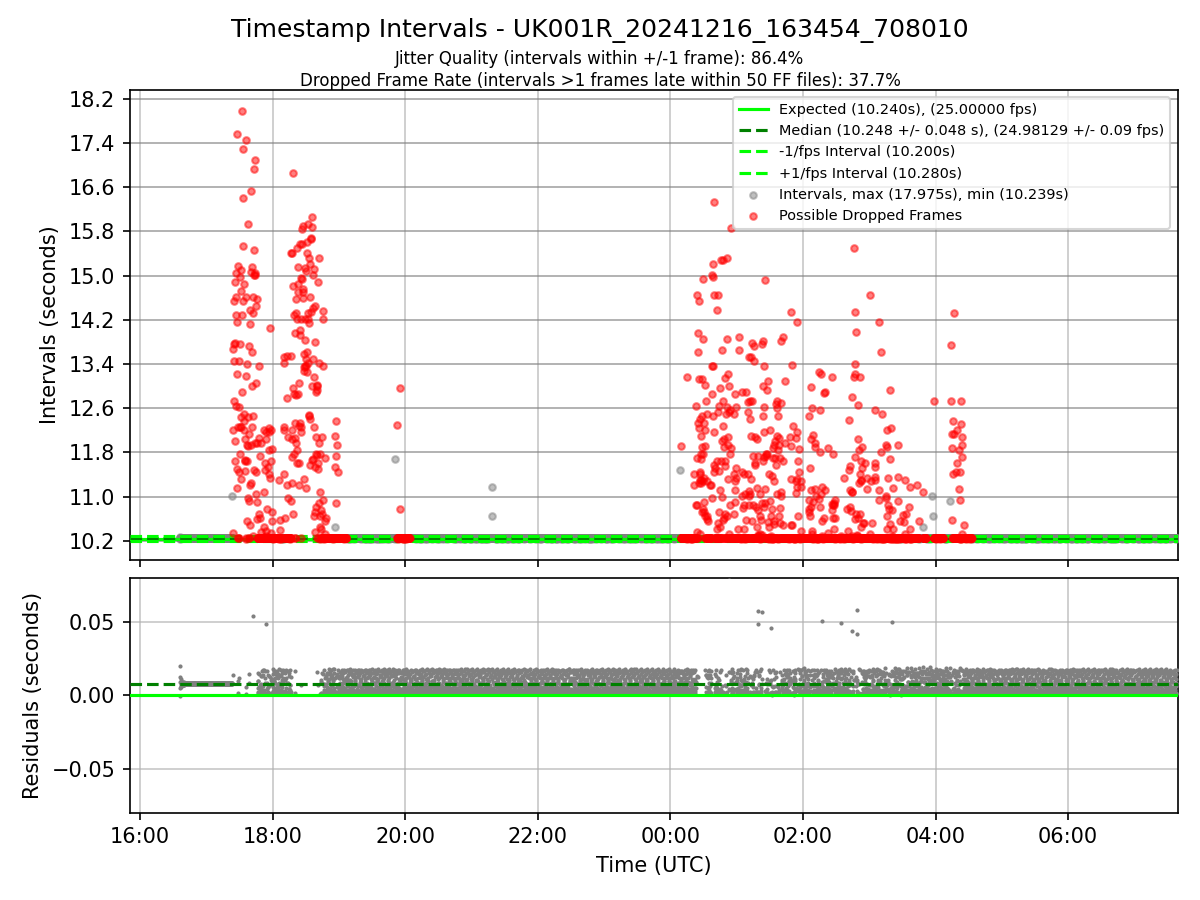Click the x-axis tick label "20:00"
This screenshot has width=1200, height=900.
[405, 836]
